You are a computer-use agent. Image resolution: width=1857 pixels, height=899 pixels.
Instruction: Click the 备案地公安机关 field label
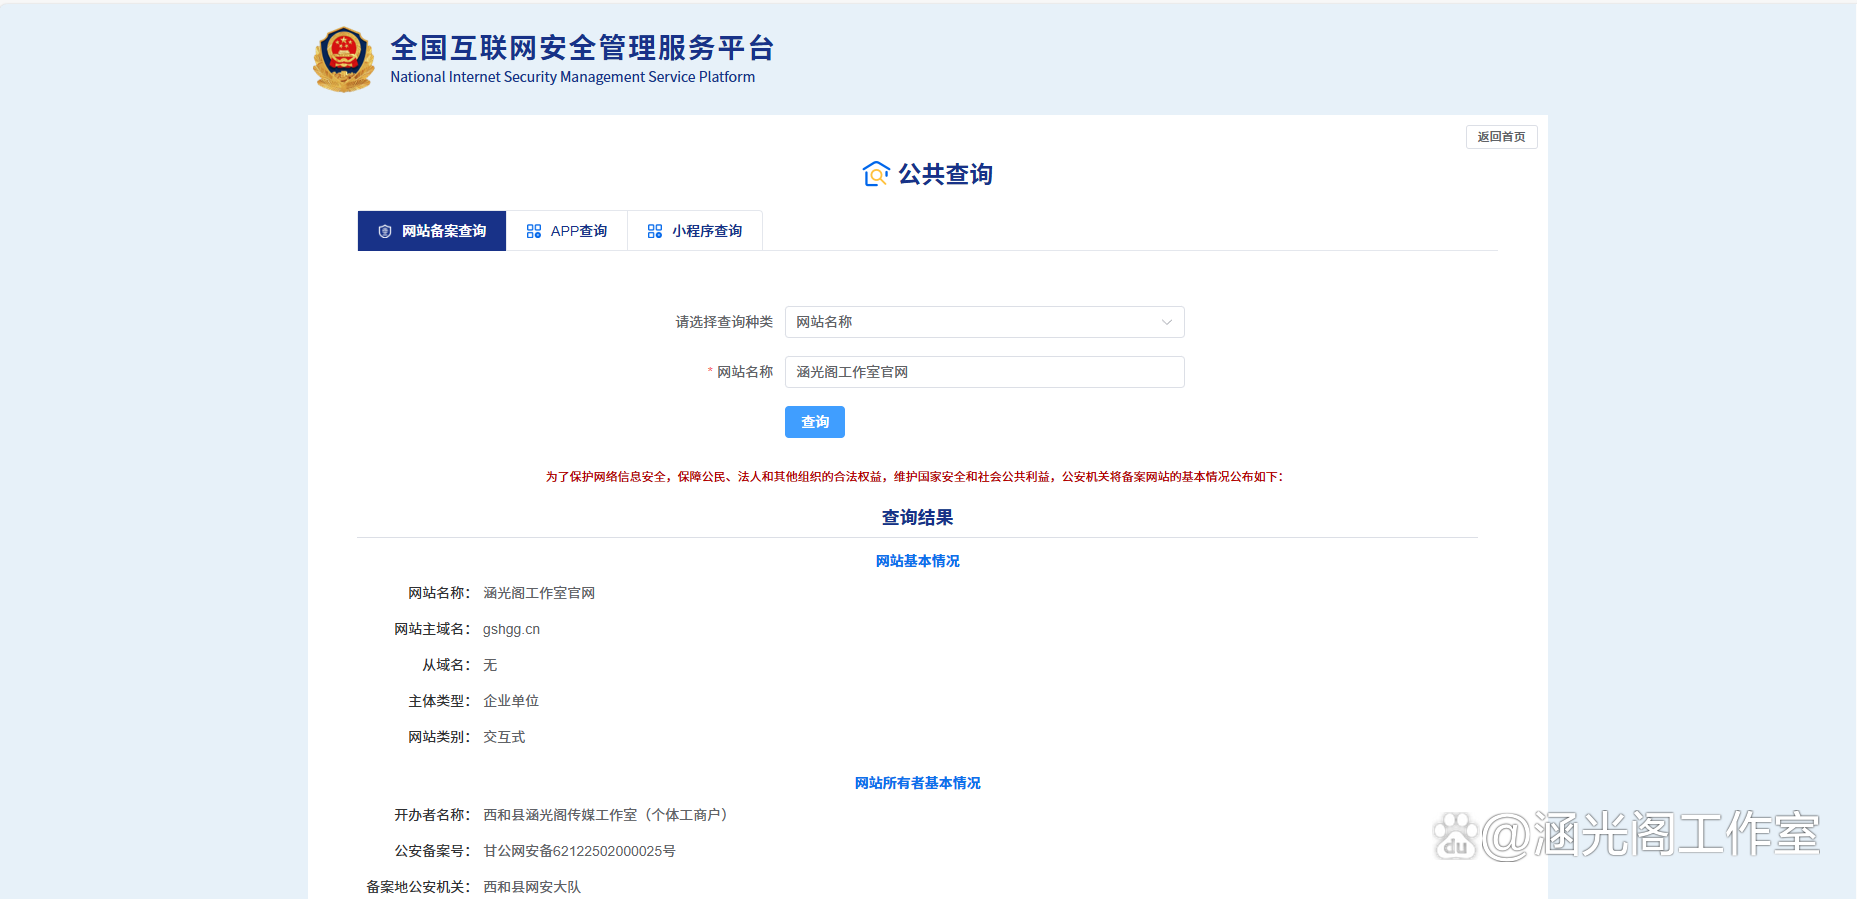pyautogui.click(x=418, y=887)
